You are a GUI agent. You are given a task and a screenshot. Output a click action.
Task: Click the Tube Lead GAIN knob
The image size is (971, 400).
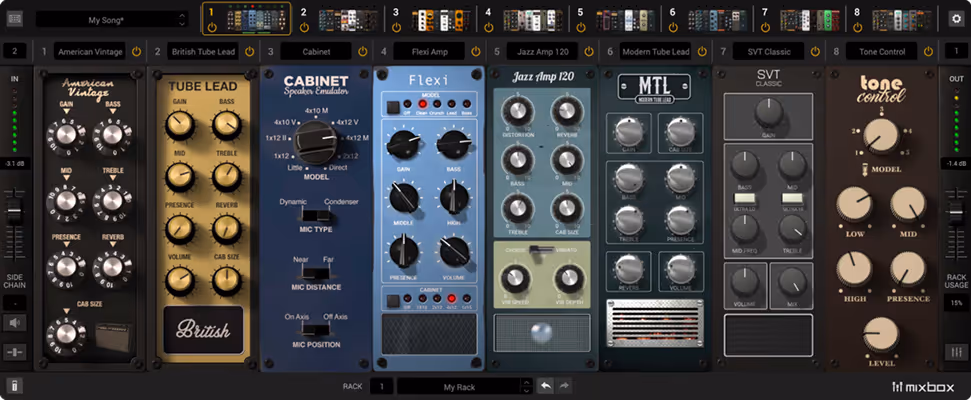(x=180, y=125)
